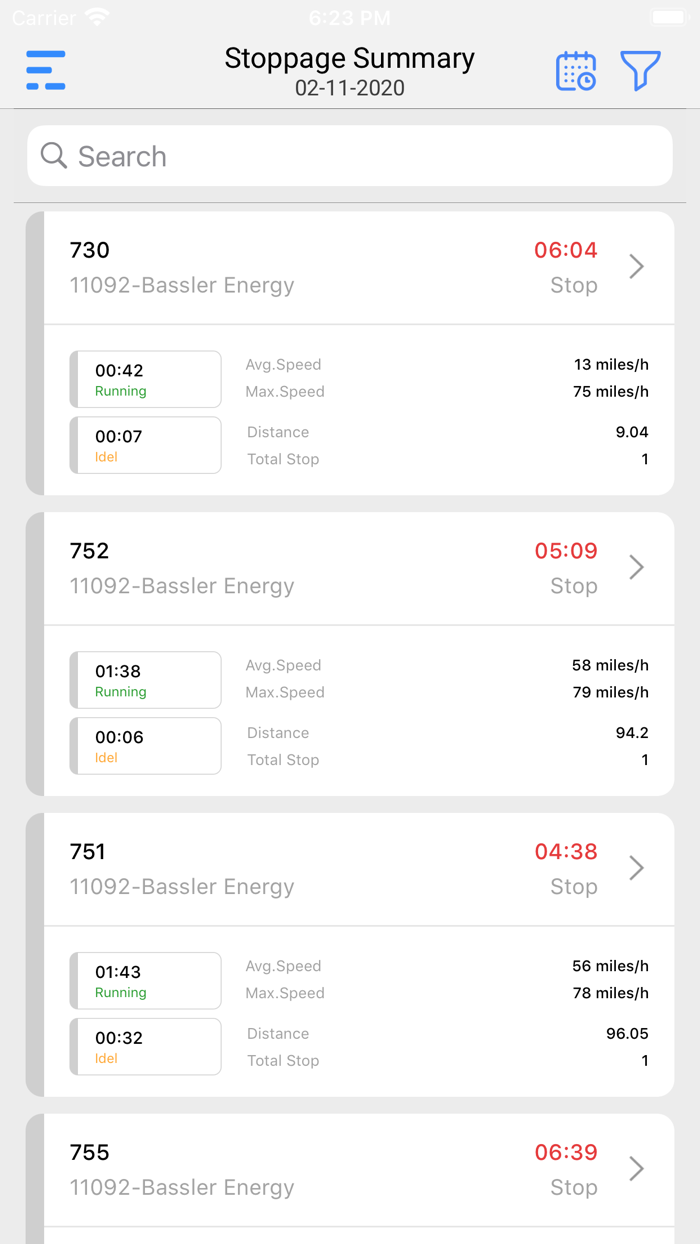This screenshot has height=1244, width=700.
Task: Open the filter funnel icon
Action: [640, 71]
